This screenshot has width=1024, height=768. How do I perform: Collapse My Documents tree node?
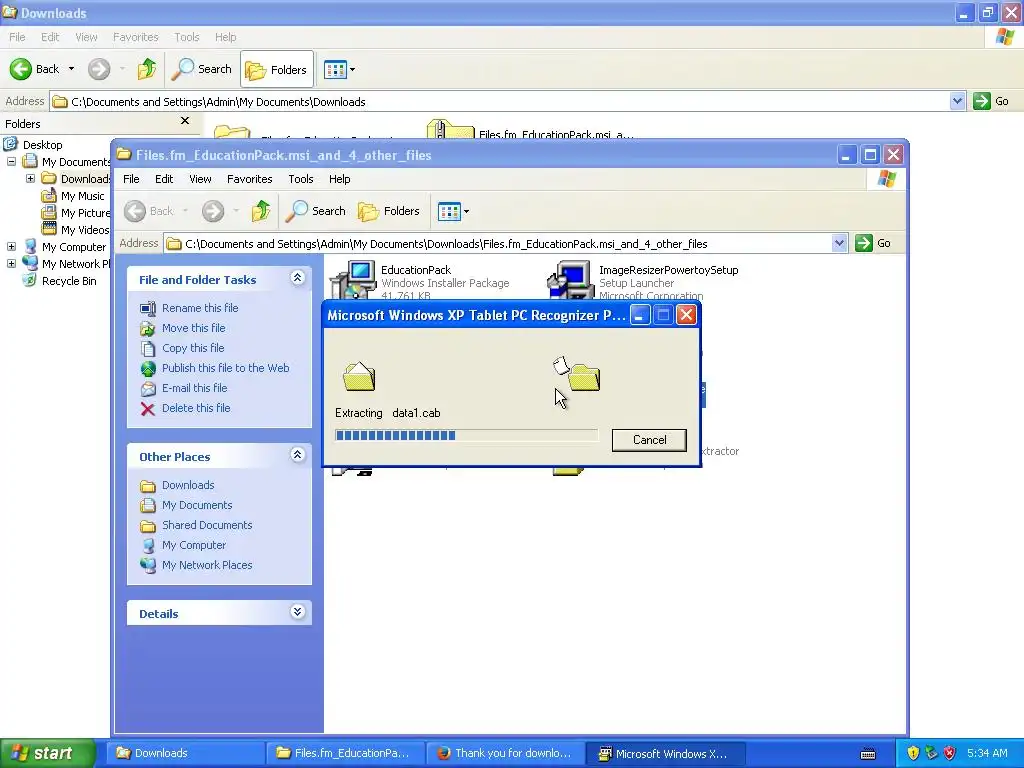11,161
